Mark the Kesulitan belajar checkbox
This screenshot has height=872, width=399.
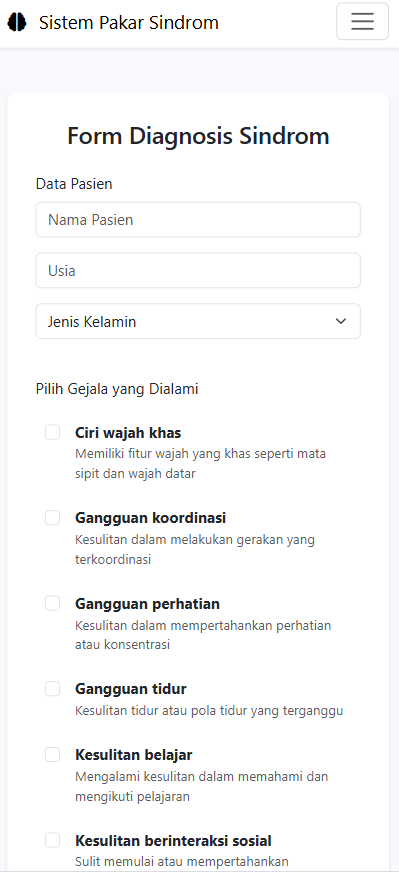(52, 755)
